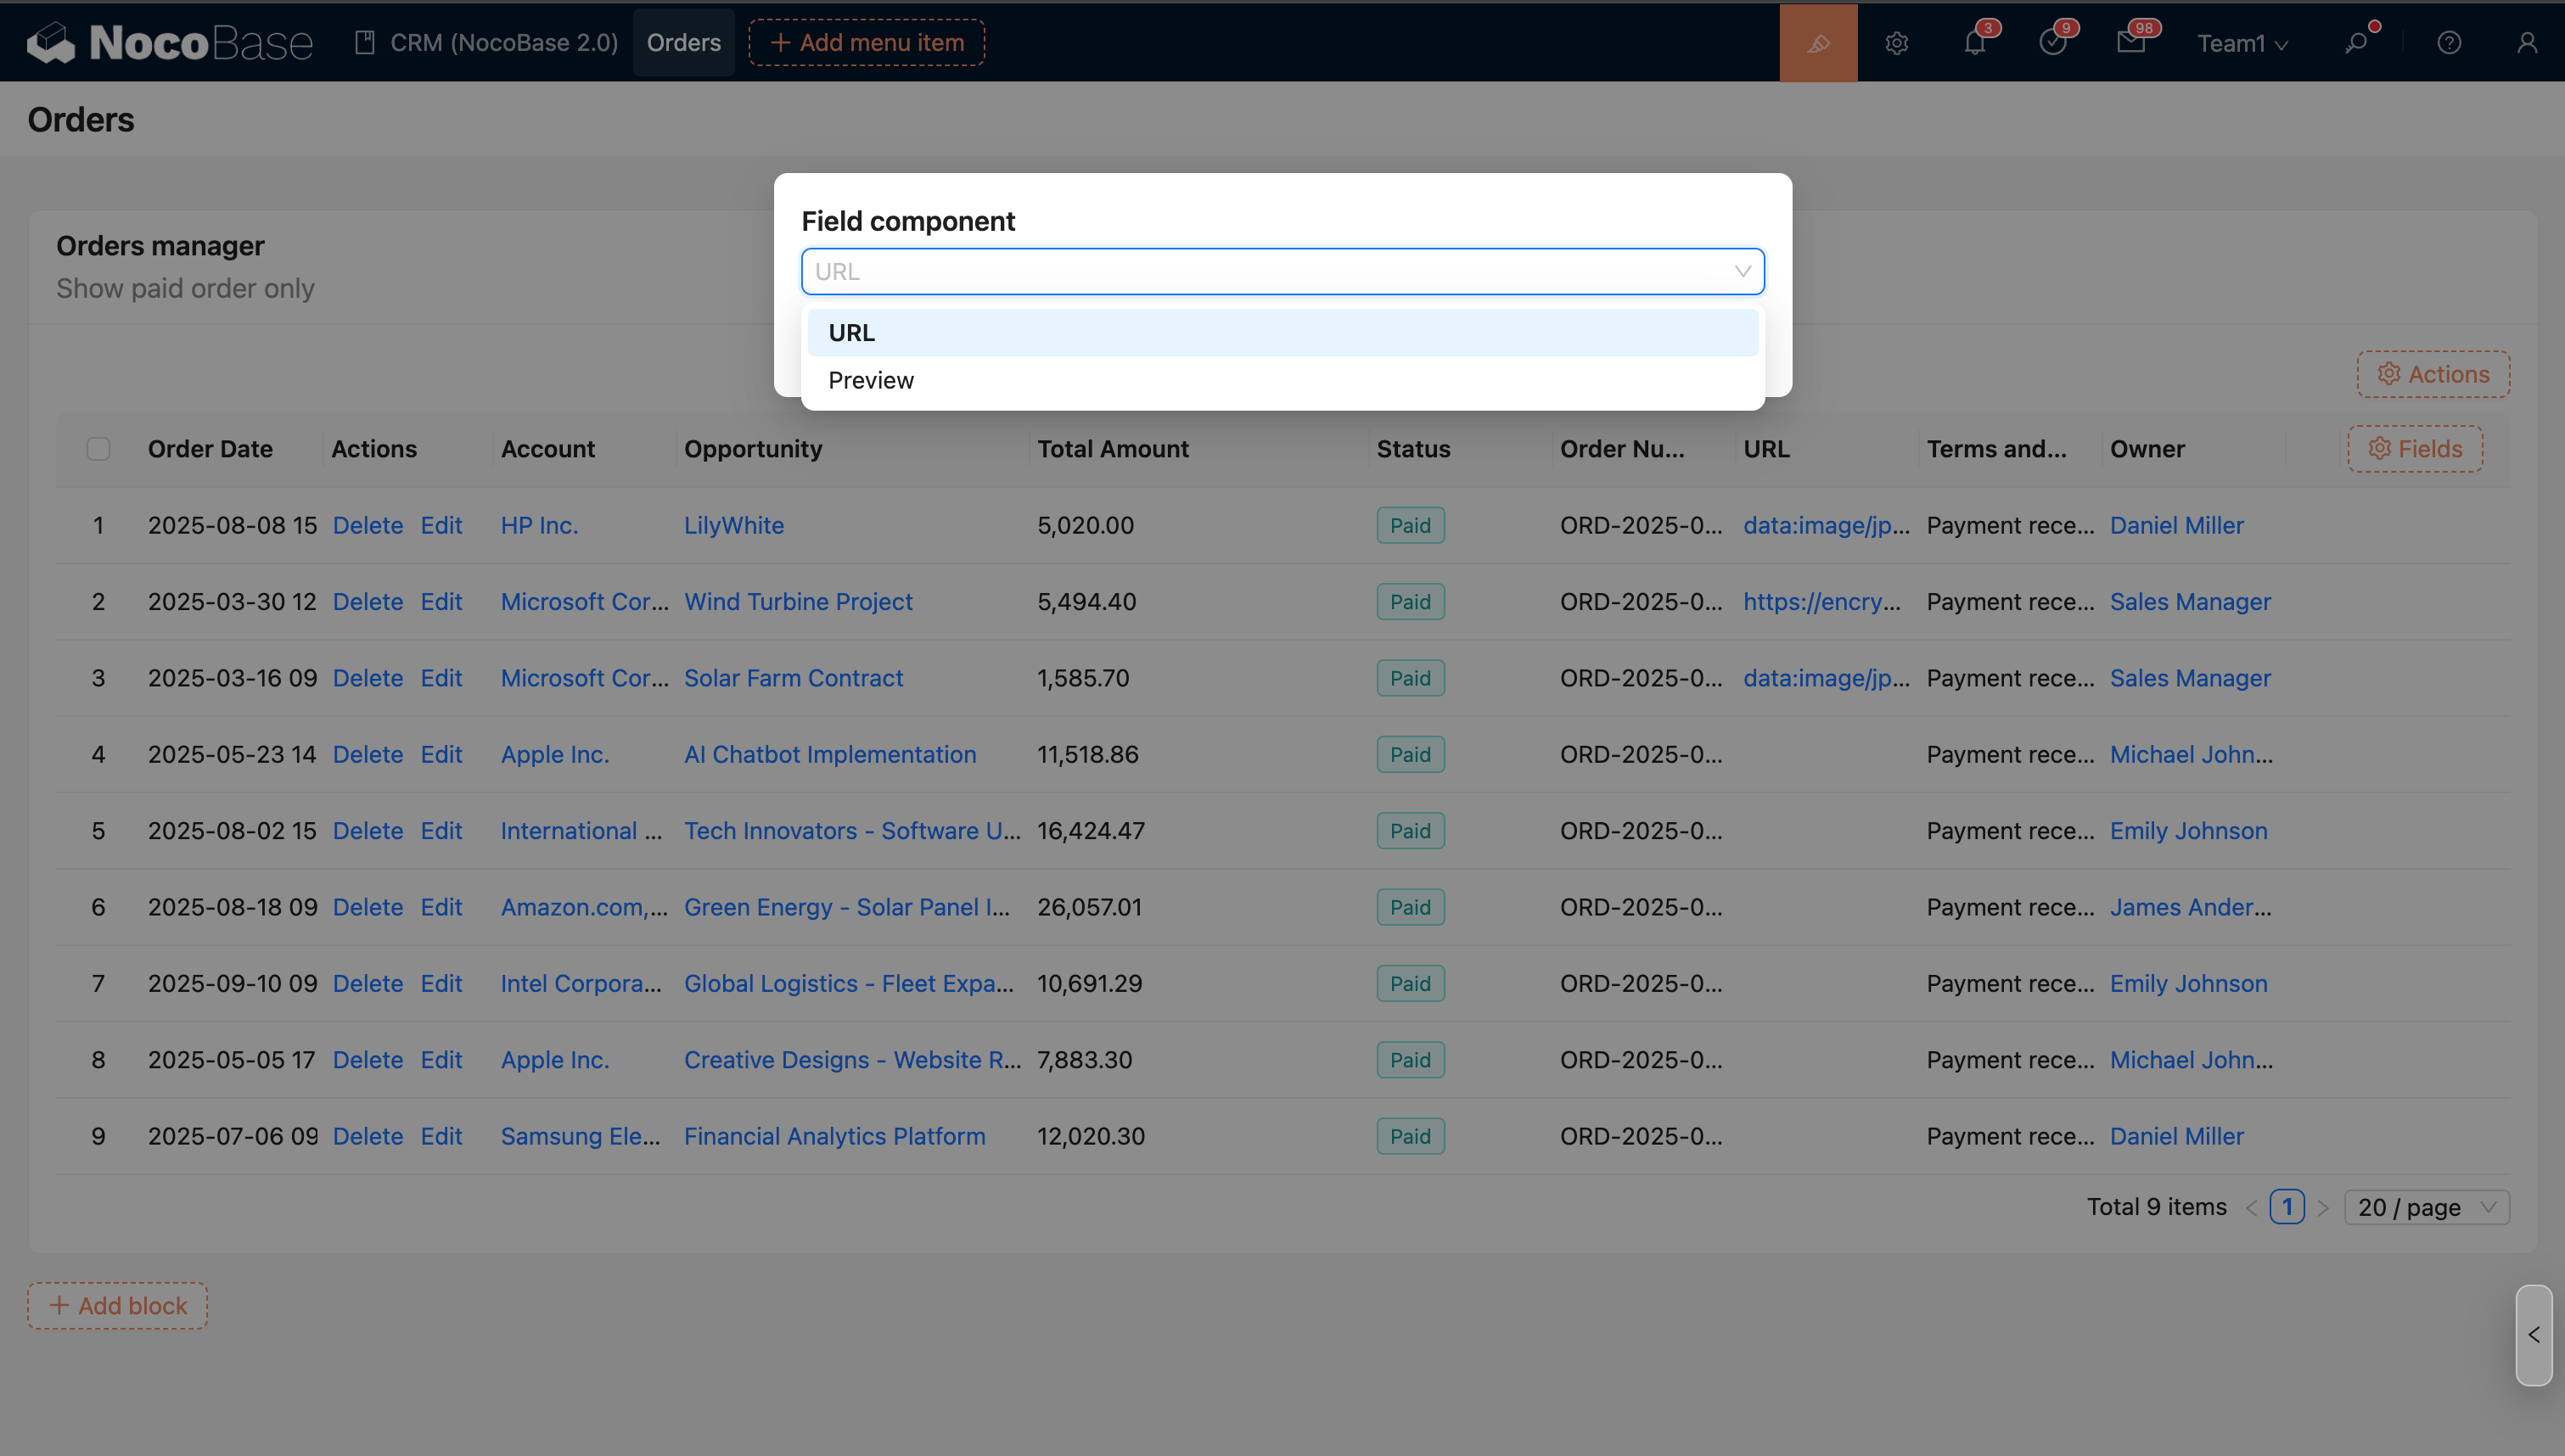Choose the URL option in the list
Screen dimensions: 2565x1456
pos(852,333)
